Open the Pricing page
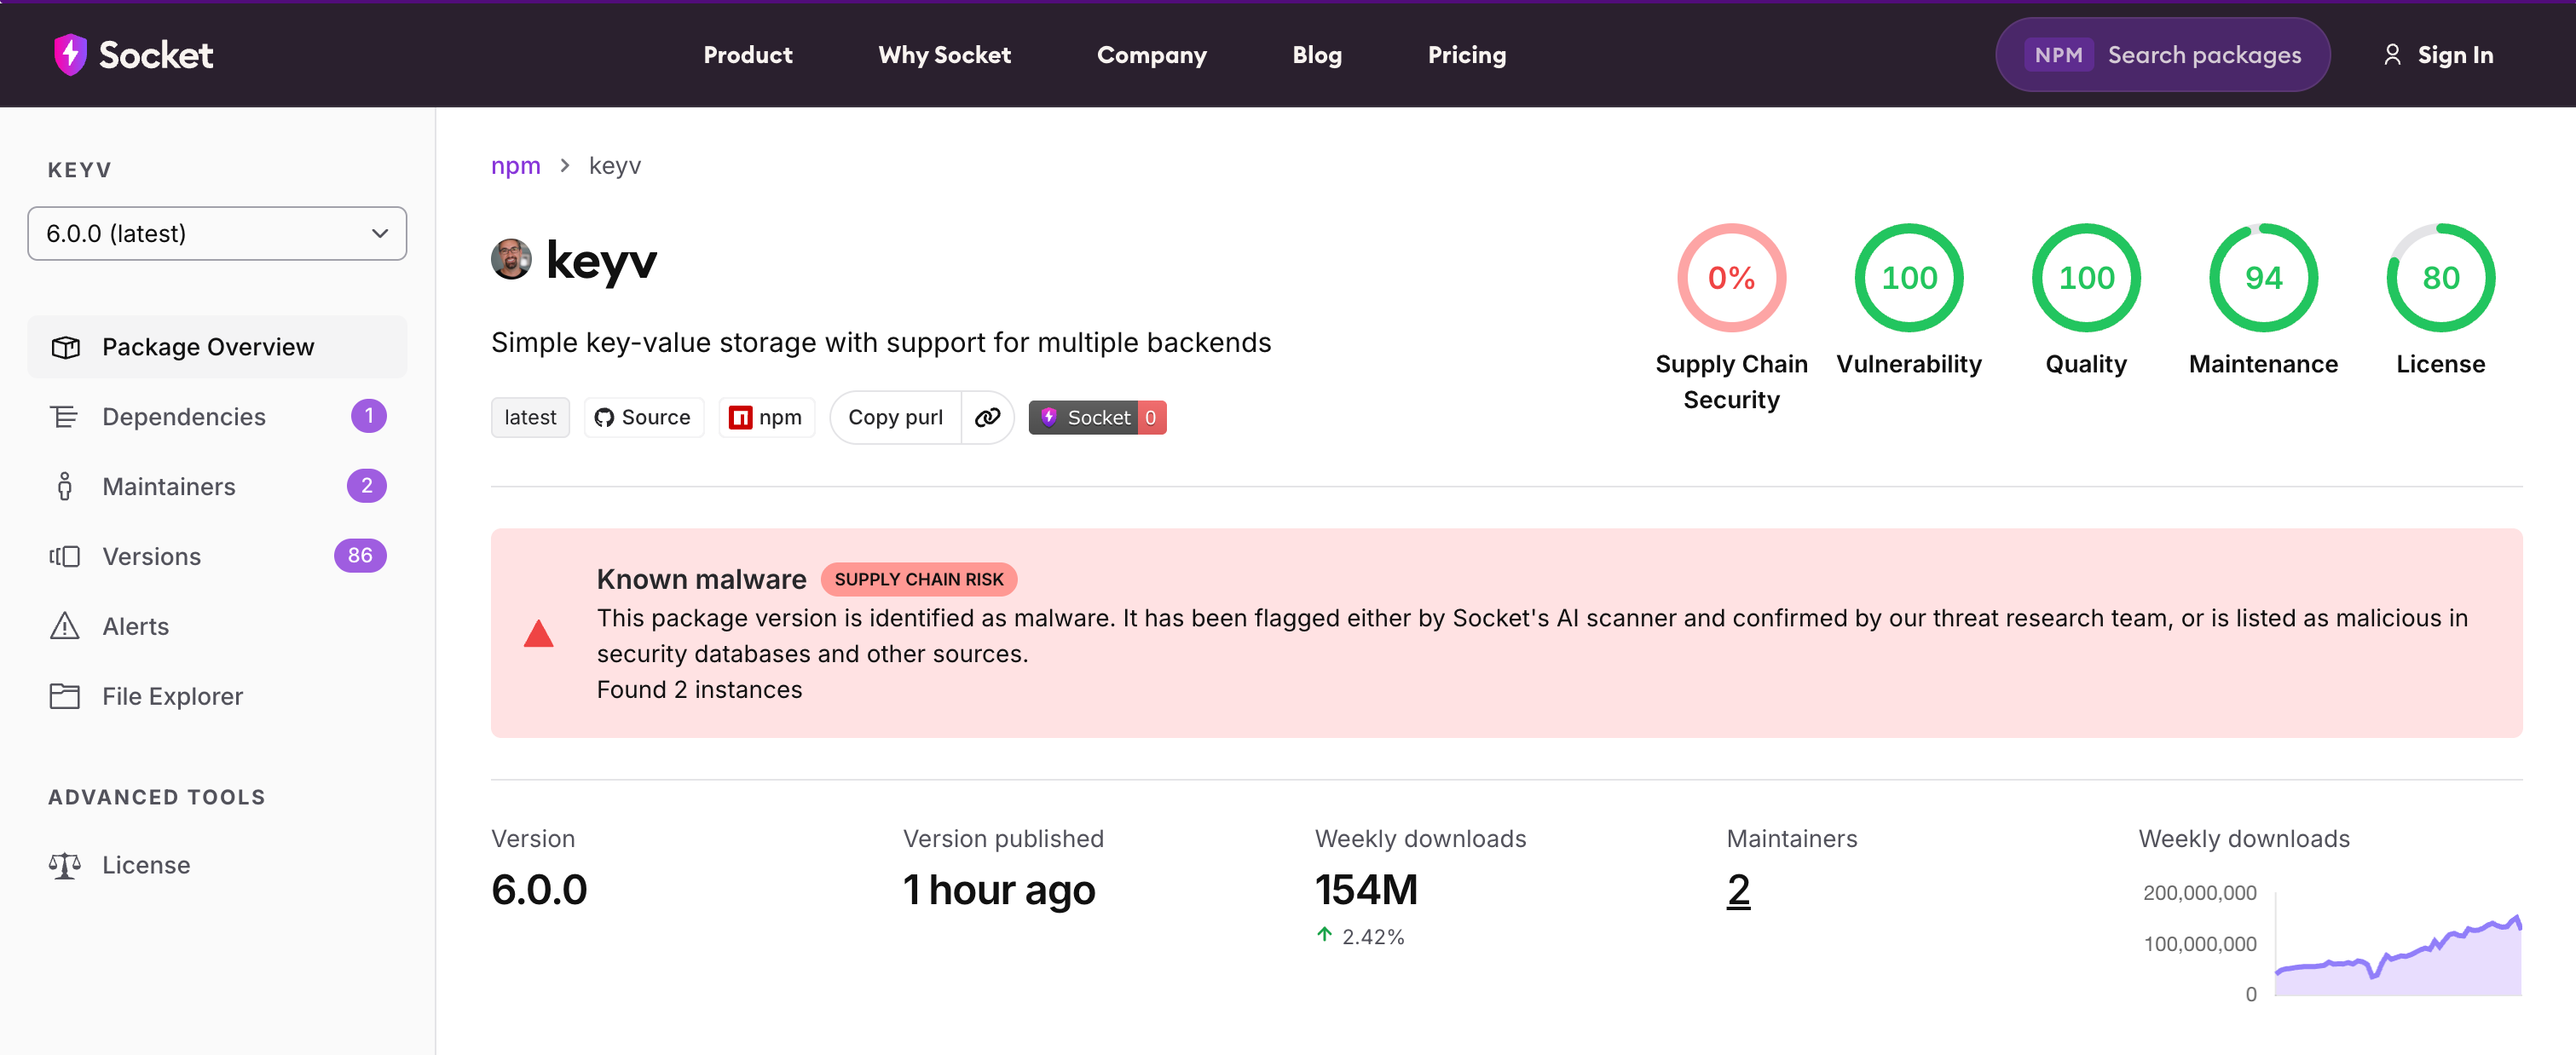 (x=1466, y=55)
